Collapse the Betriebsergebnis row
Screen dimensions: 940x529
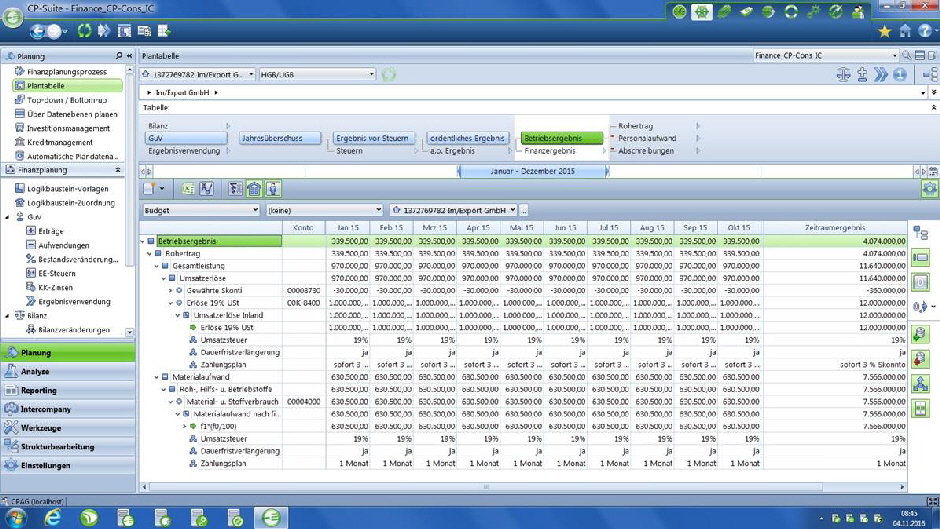[143, 242]
